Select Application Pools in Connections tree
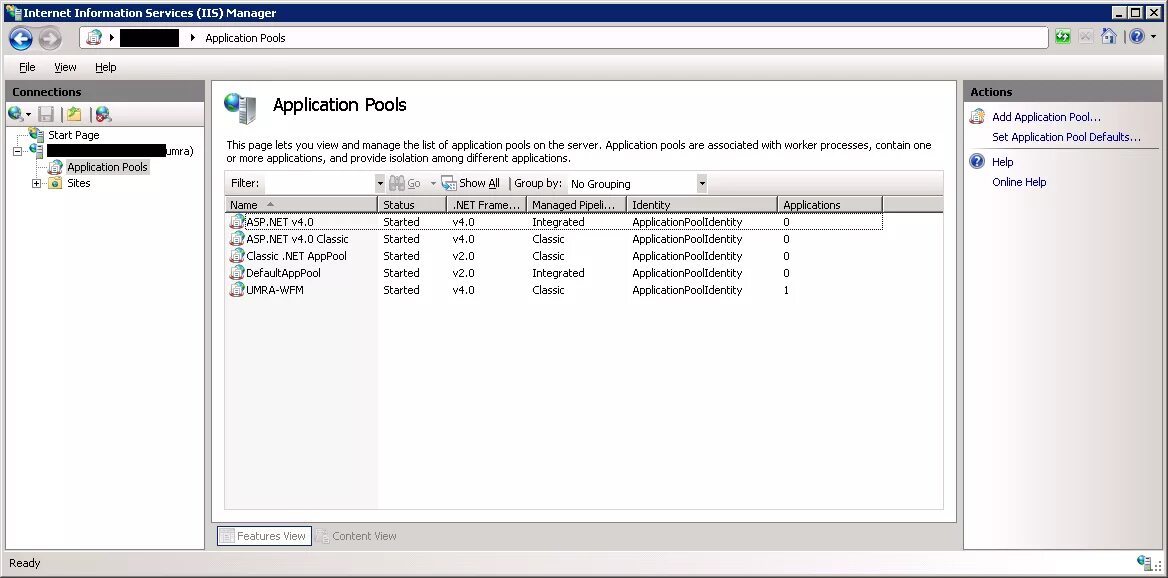The height and width of the screenshot is (578, 1168). 107,167
